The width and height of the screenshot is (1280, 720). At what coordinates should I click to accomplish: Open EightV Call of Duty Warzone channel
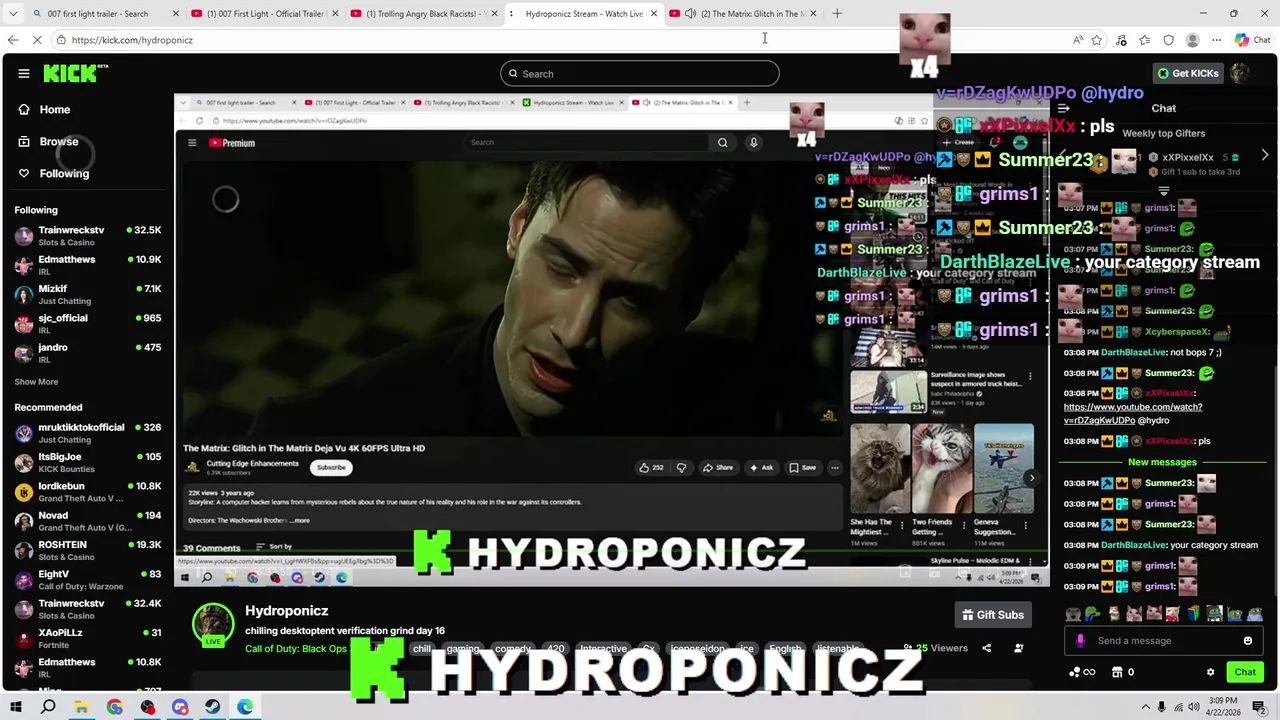(87, 579)
